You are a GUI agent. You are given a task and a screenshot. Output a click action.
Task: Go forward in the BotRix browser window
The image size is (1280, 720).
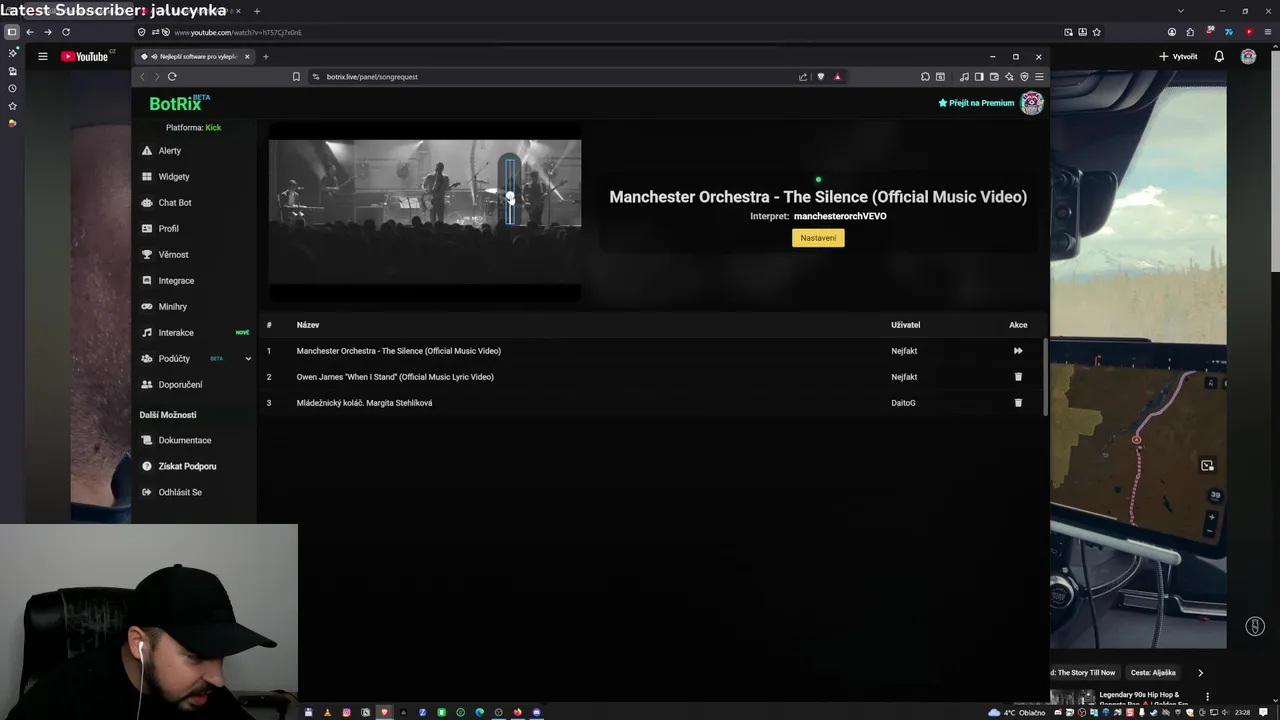click(x=156, y=77)
